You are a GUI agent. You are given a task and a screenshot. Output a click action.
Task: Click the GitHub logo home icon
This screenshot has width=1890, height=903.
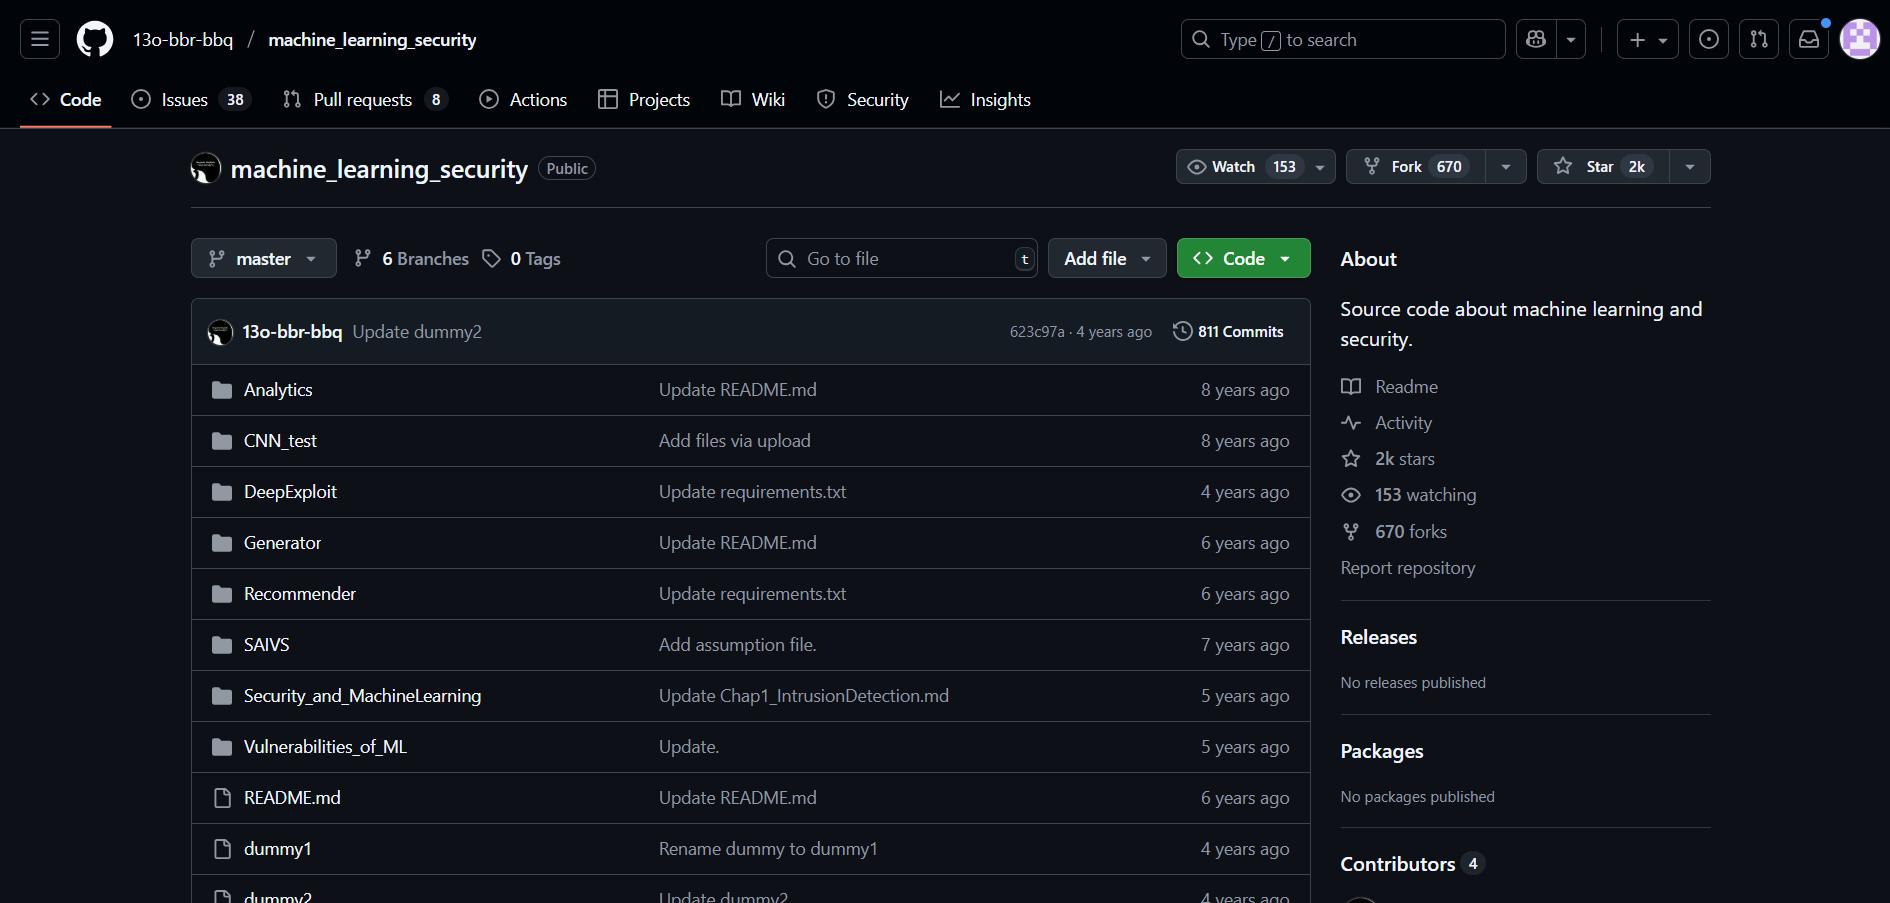pyautogui.click(x=95, y=39)
